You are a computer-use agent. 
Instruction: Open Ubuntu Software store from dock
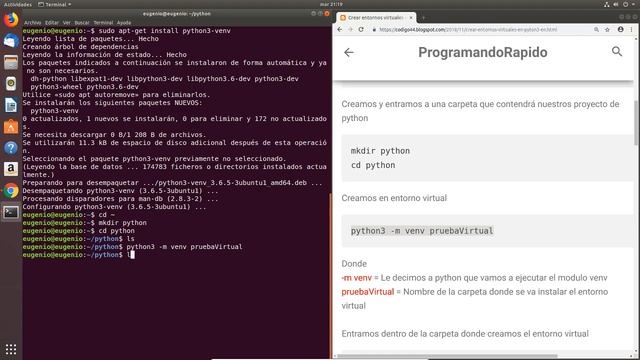pyautogui.click(x=11, y=127)
